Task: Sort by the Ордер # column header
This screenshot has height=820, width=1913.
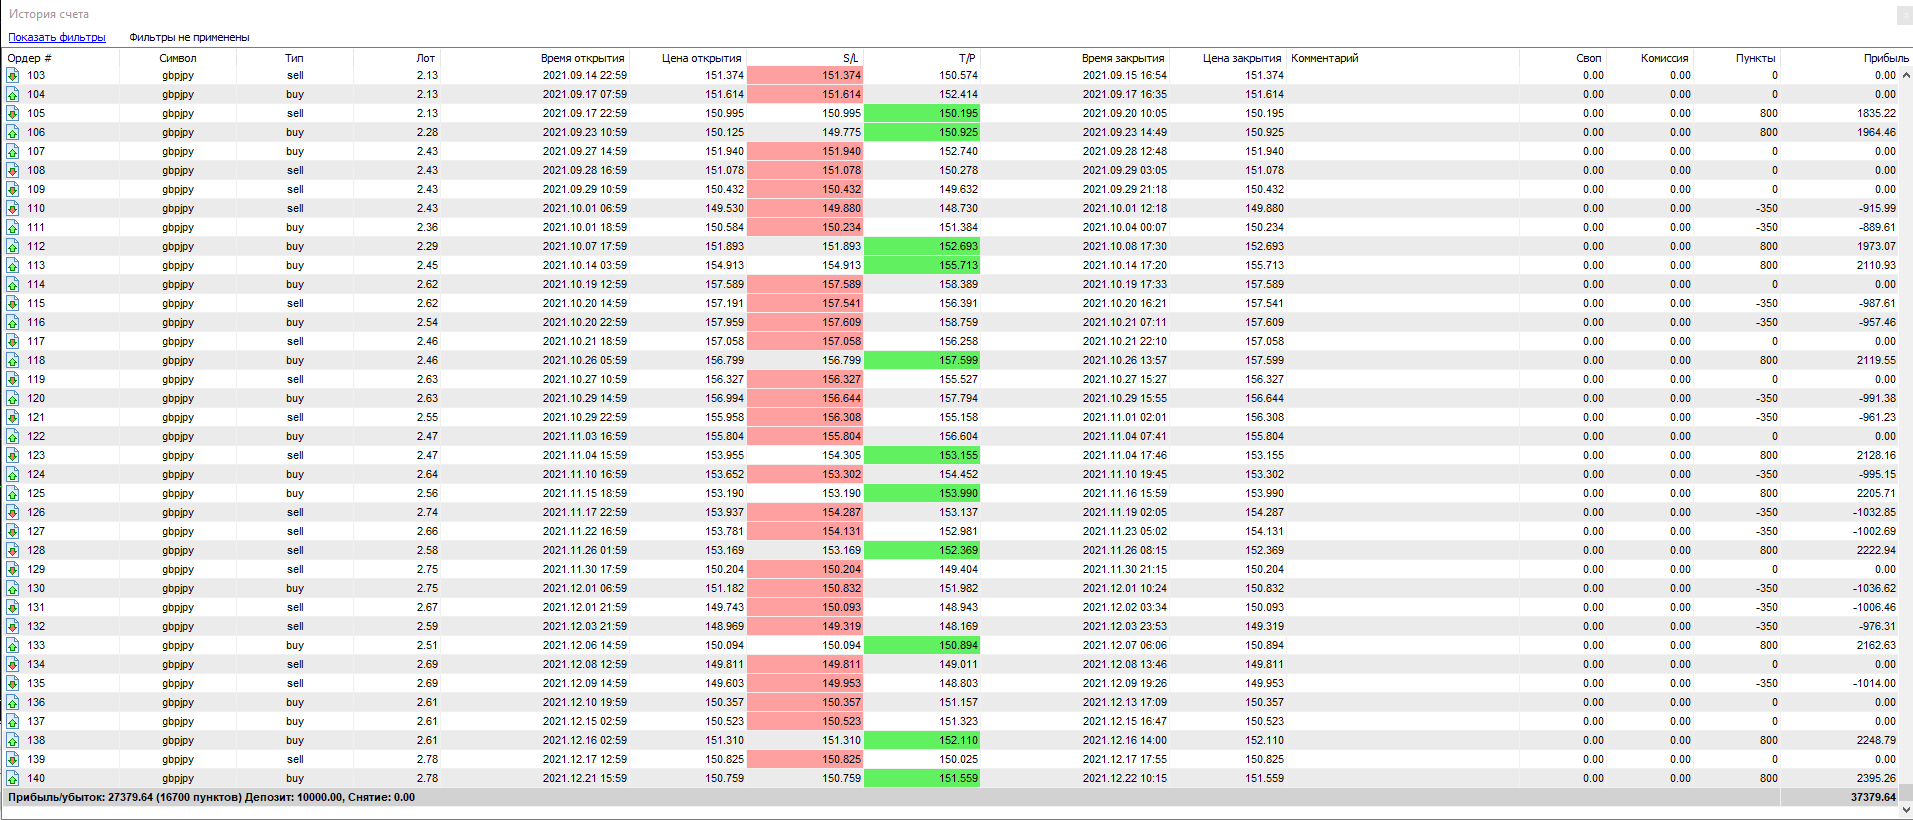Action: (x=30, y=58)
